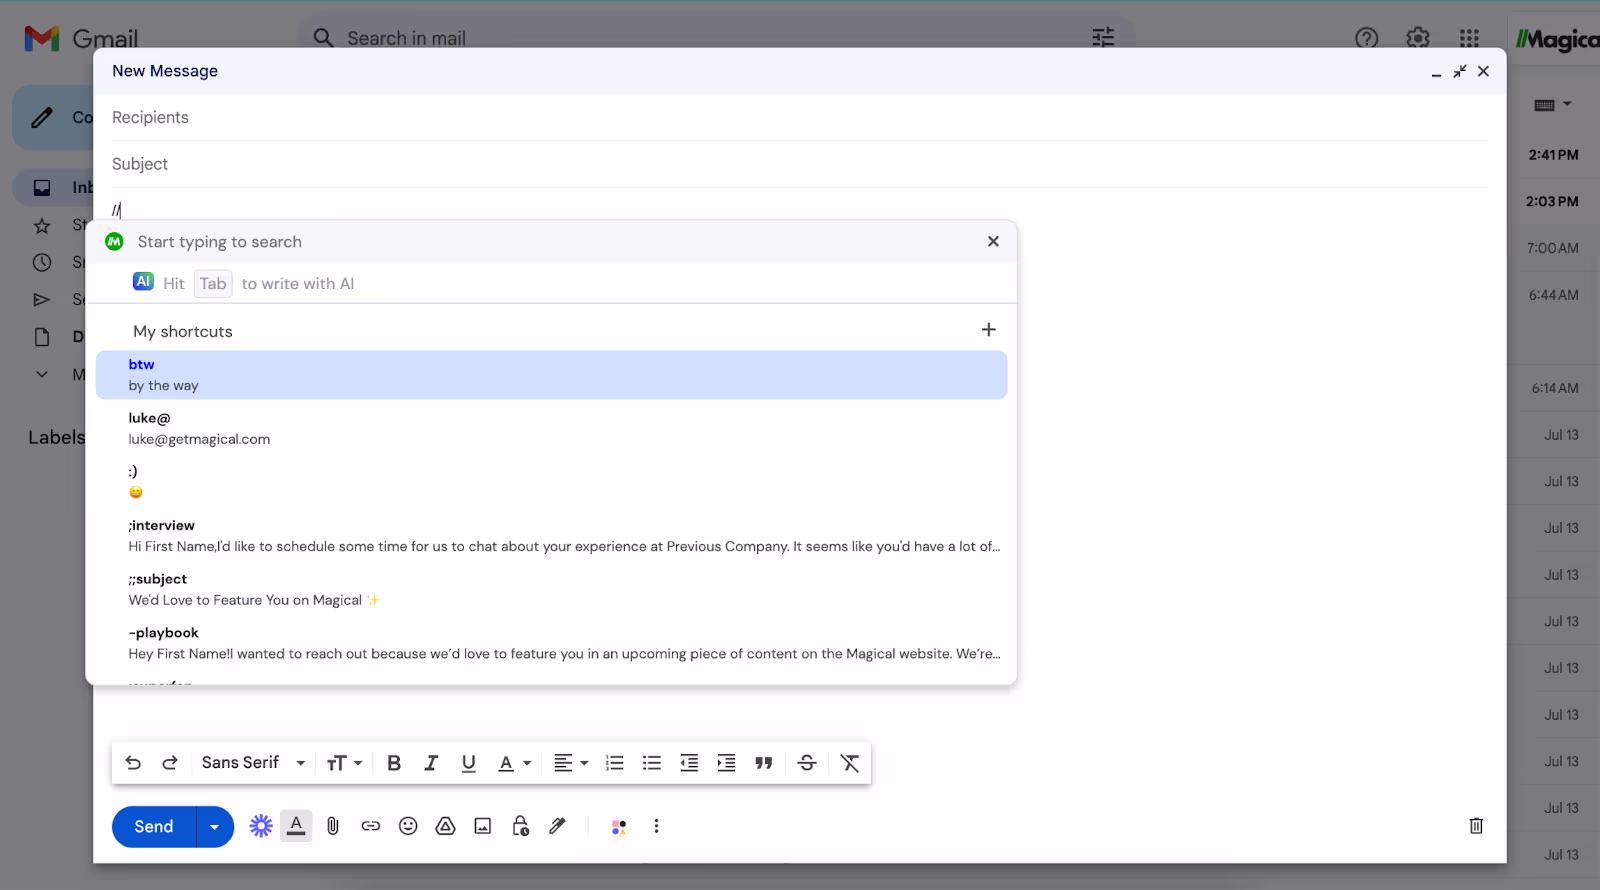Toggle bulleted list formatting
Viewport: 1600px width, 890px height.
pos(652,763)
